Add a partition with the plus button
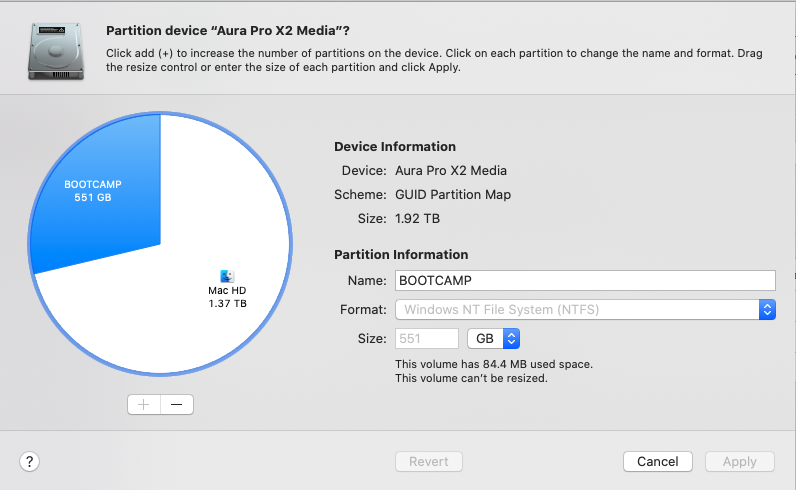This screenshot has width=796, height=490. pos(144,404)
